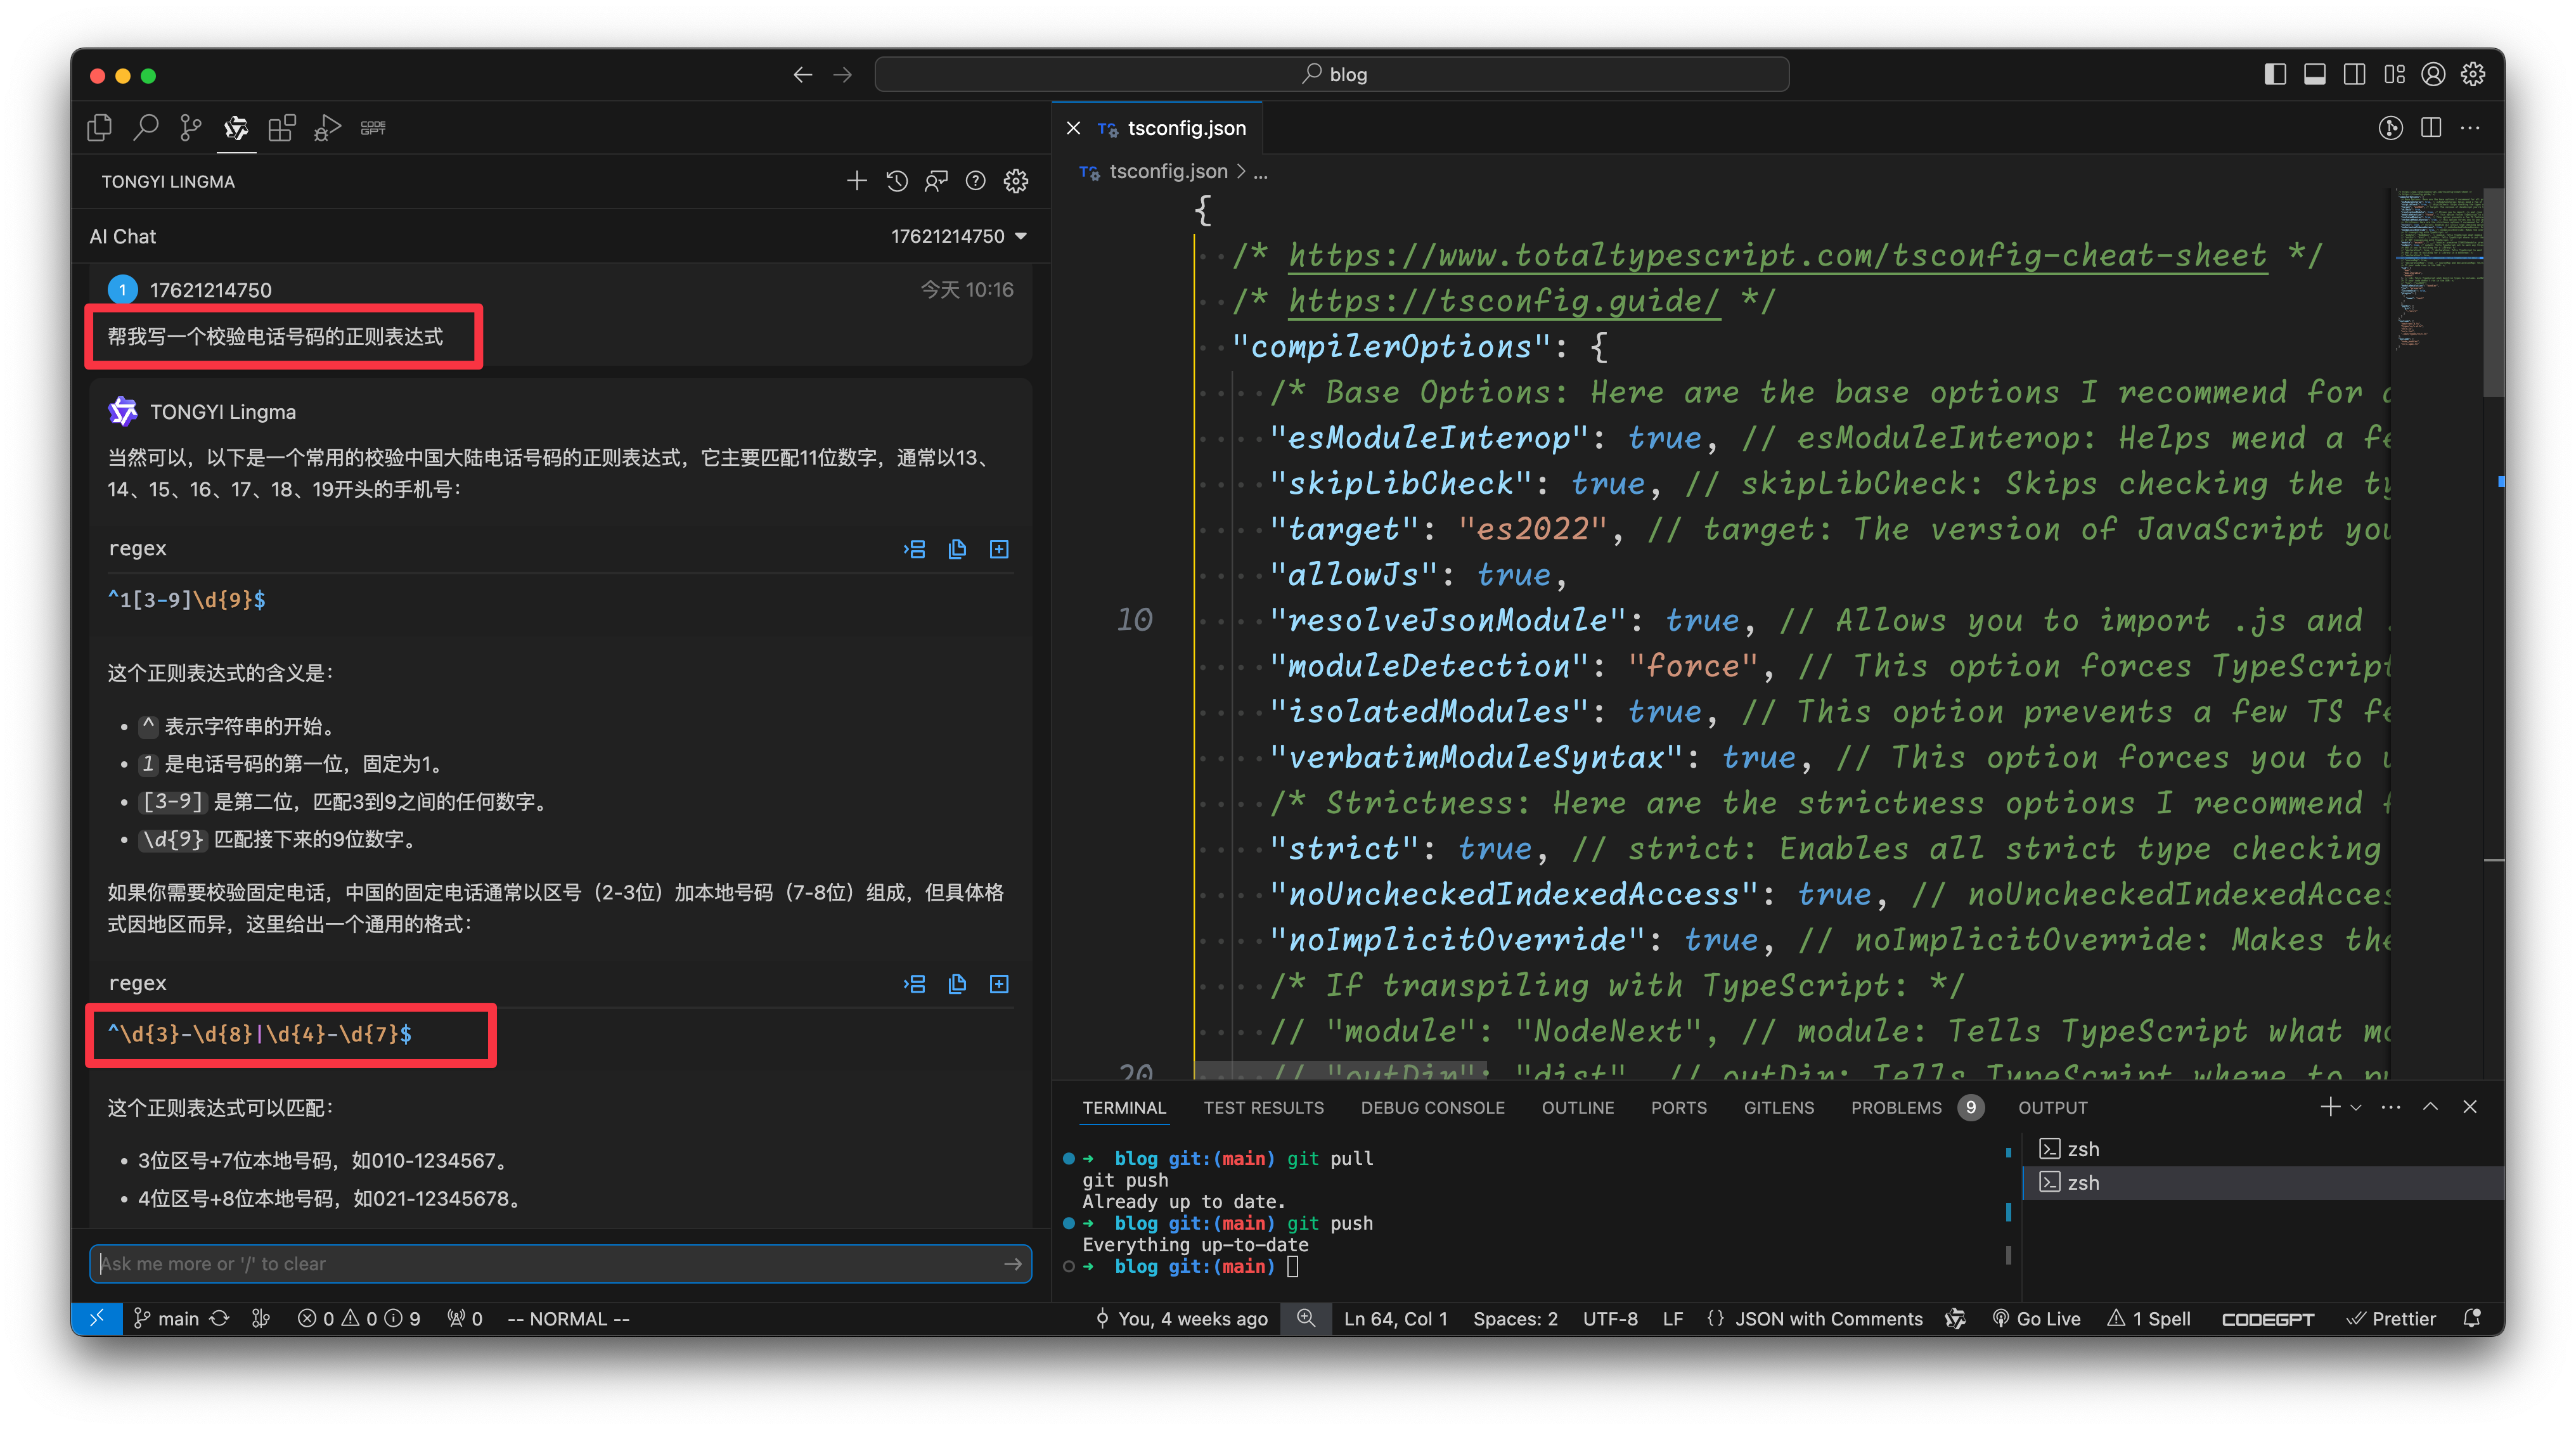The image size is (2576, 1430).
Task: Toggle primary side bar visibility
Action: pos(2275,74)
